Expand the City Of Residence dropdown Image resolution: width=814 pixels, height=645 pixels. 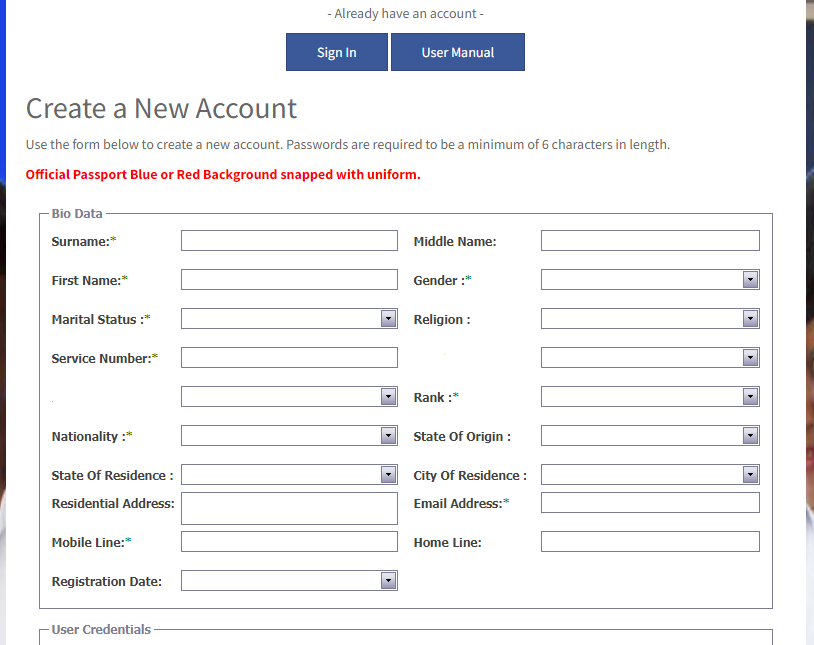coord(649,475)
